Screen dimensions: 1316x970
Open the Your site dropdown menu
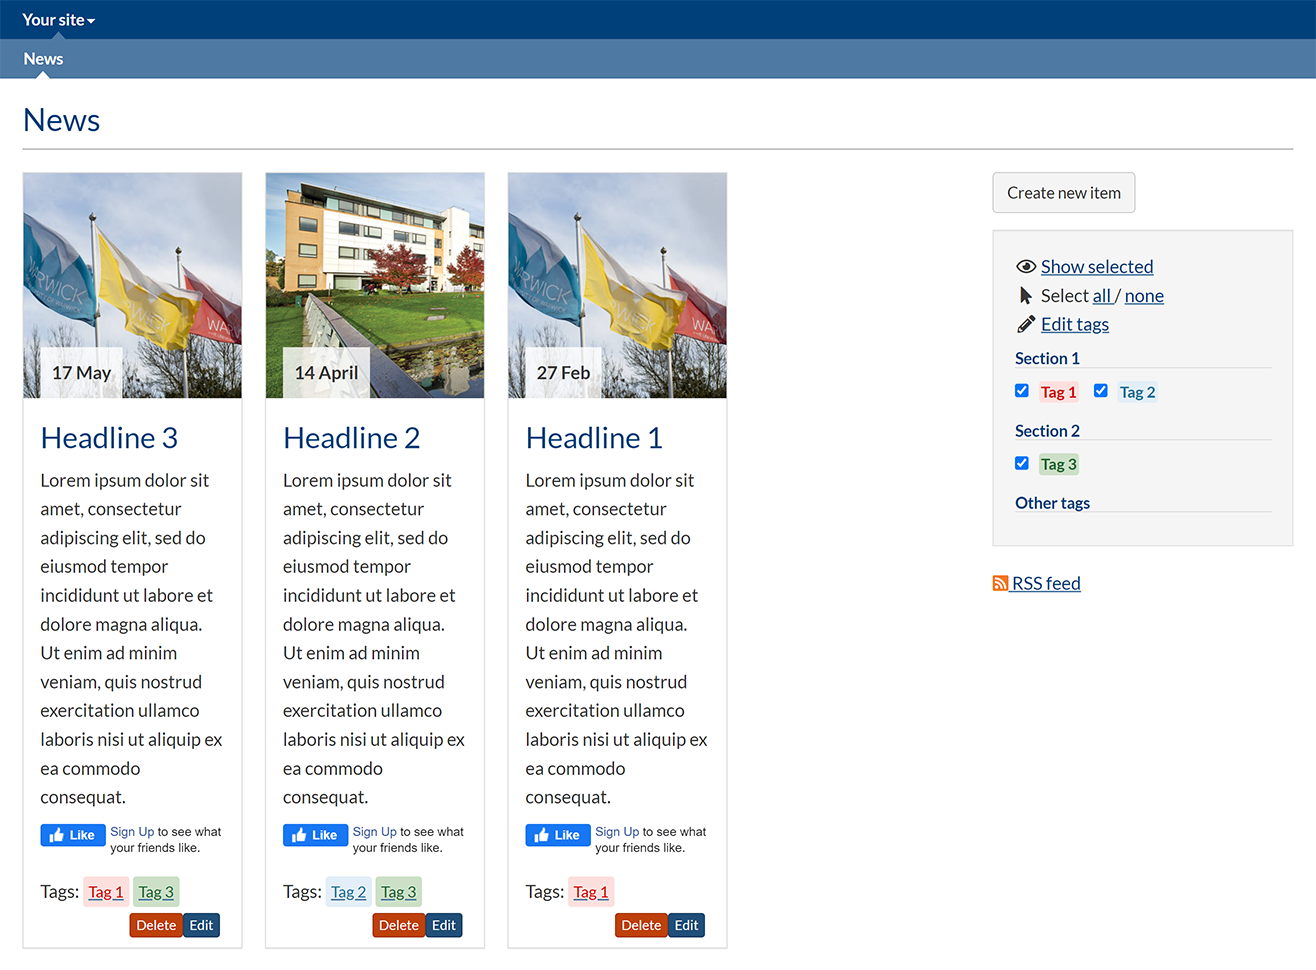click(58, 20)
